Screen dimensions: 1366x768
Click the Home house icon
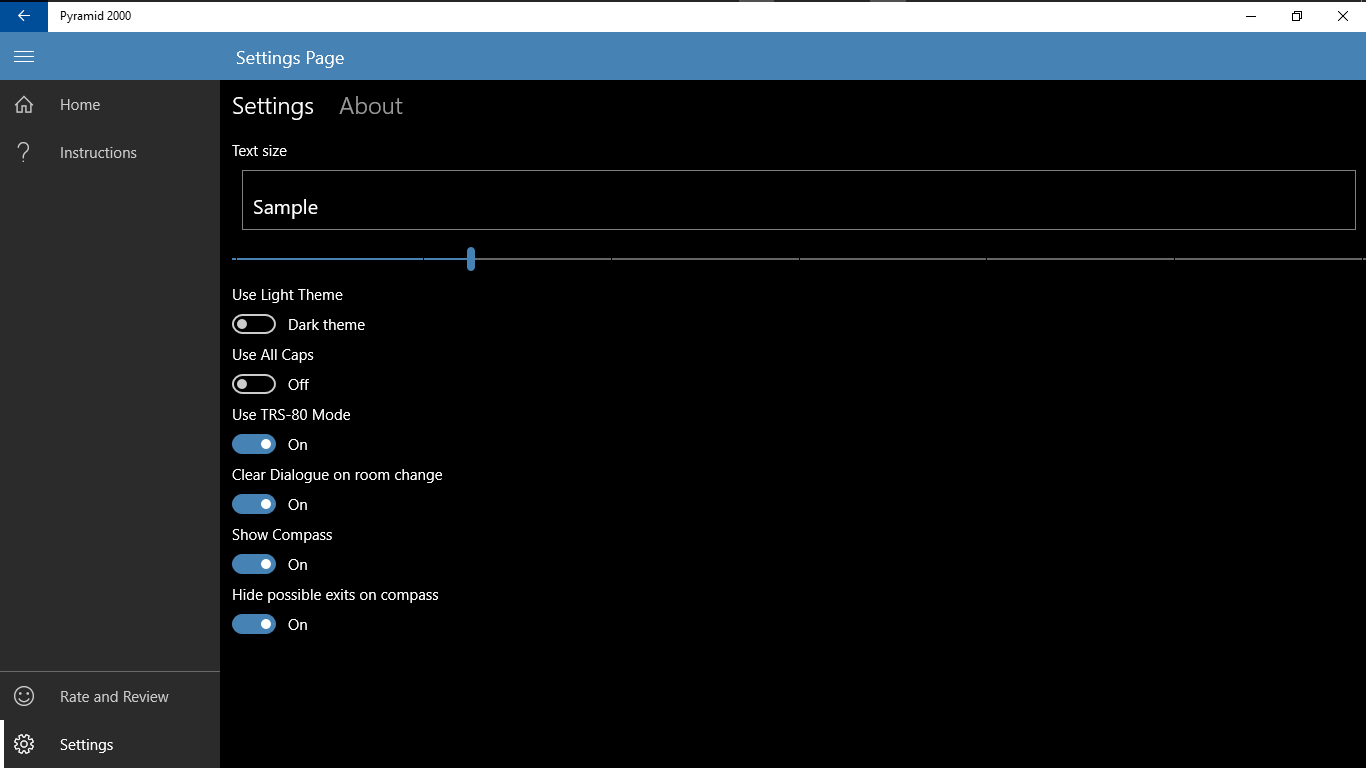pyautogui.click(x=24, y=105)
